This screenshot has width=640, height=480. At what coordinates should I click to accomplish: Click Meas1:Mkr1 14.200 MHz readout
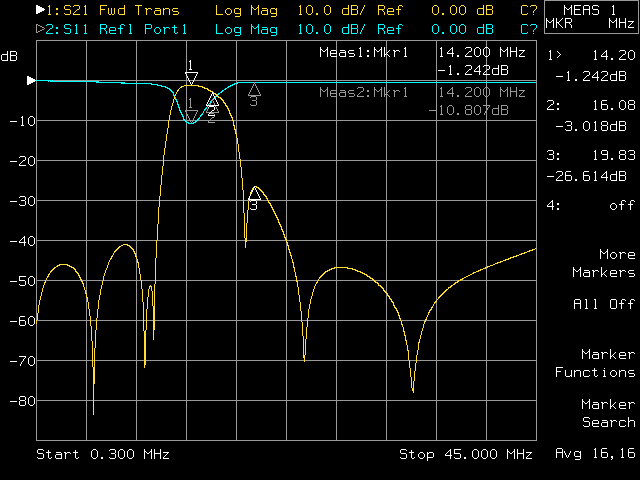tap(422, 52)
